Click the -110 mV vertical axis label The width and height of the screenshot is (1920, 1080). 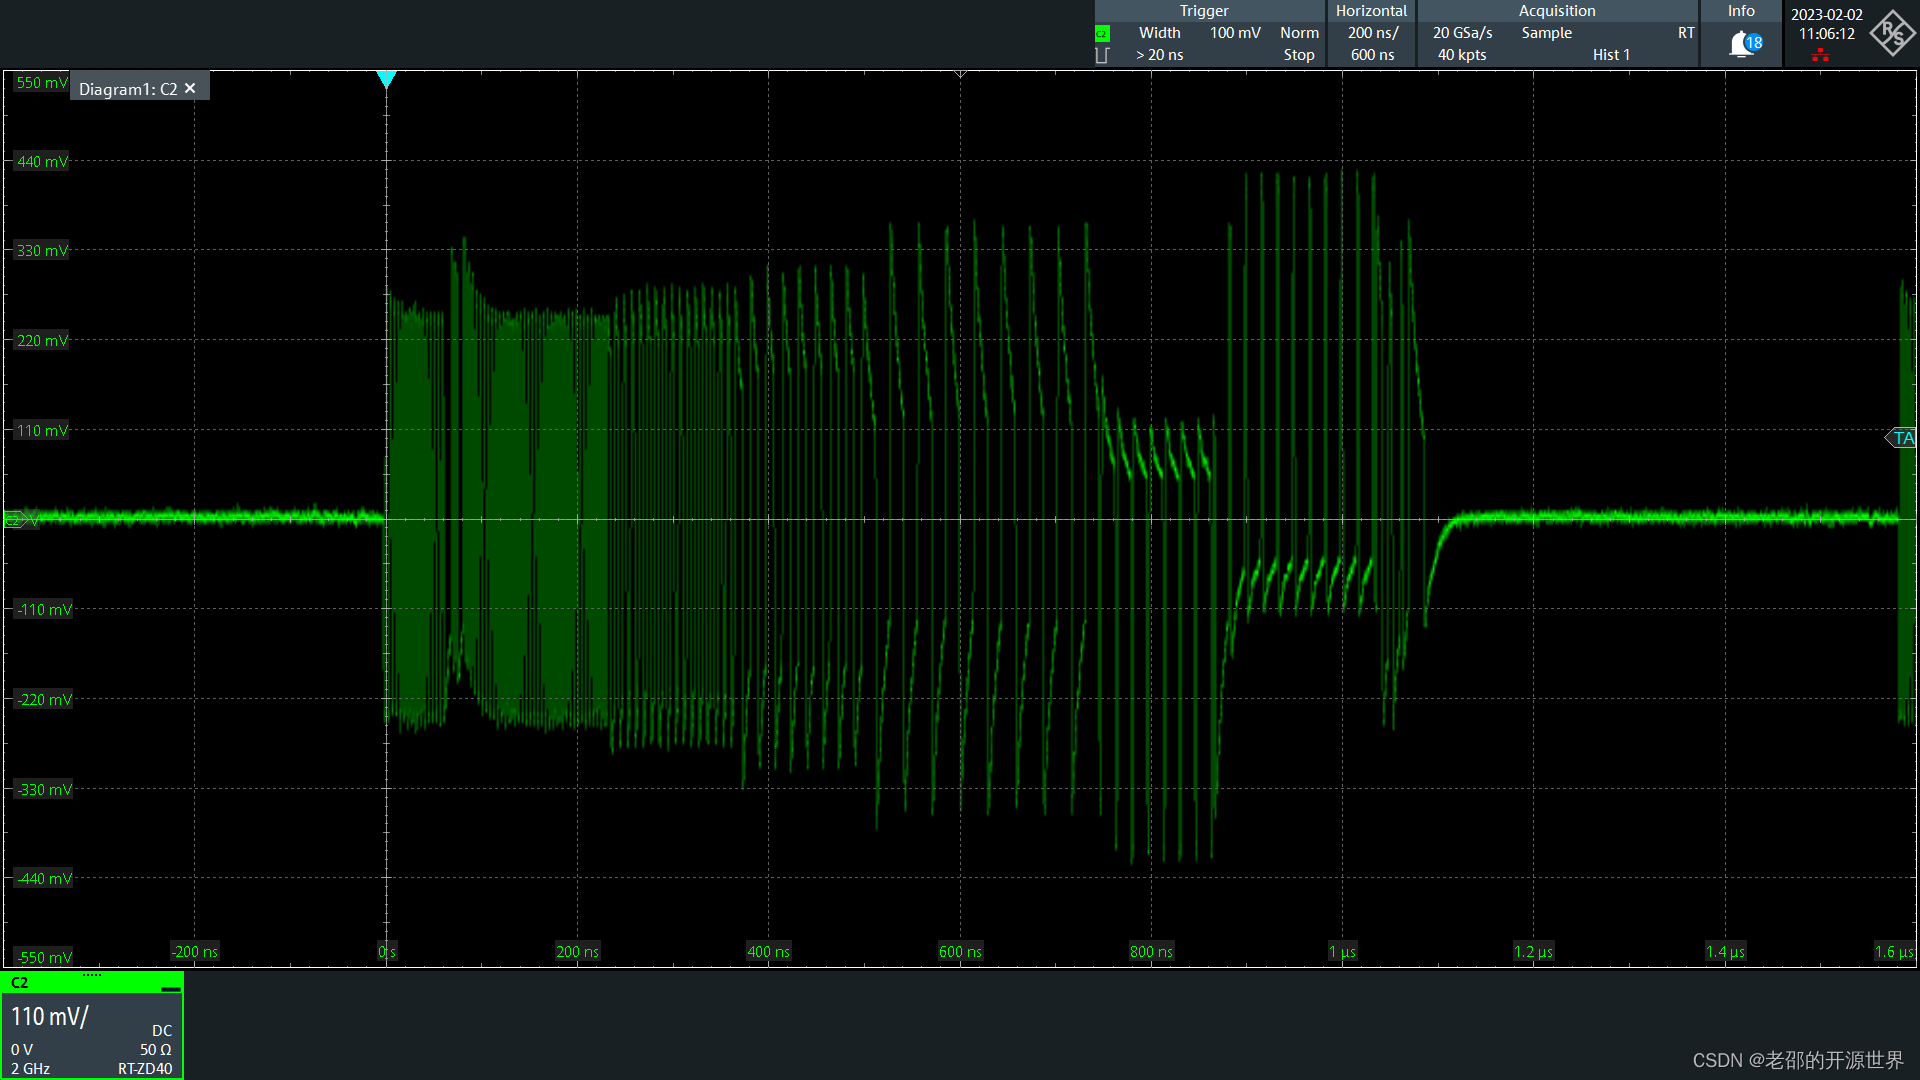click(44, 610)
